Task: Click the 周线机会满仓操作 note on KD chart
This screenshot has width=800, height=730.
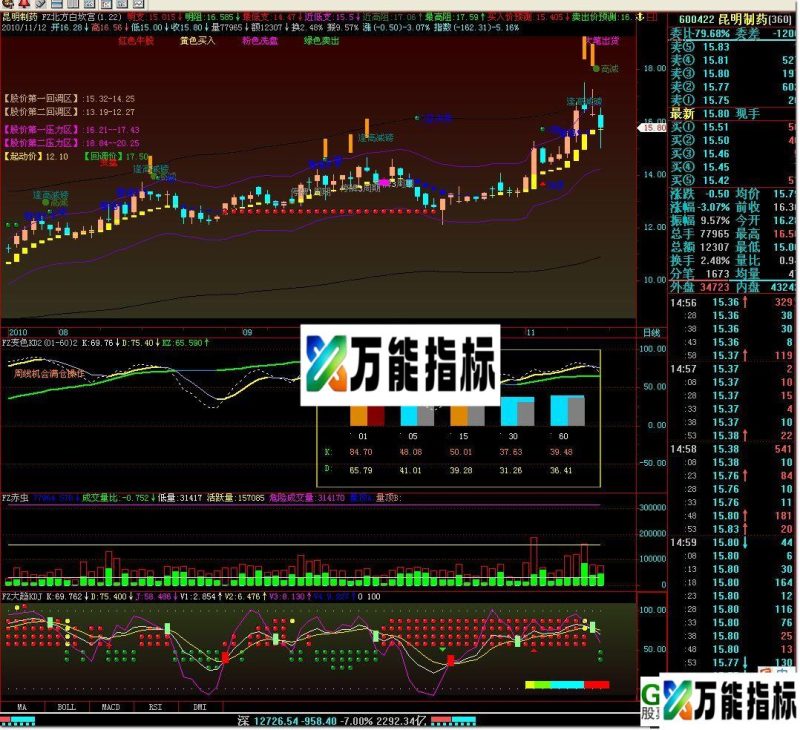Action: (49, 373)
